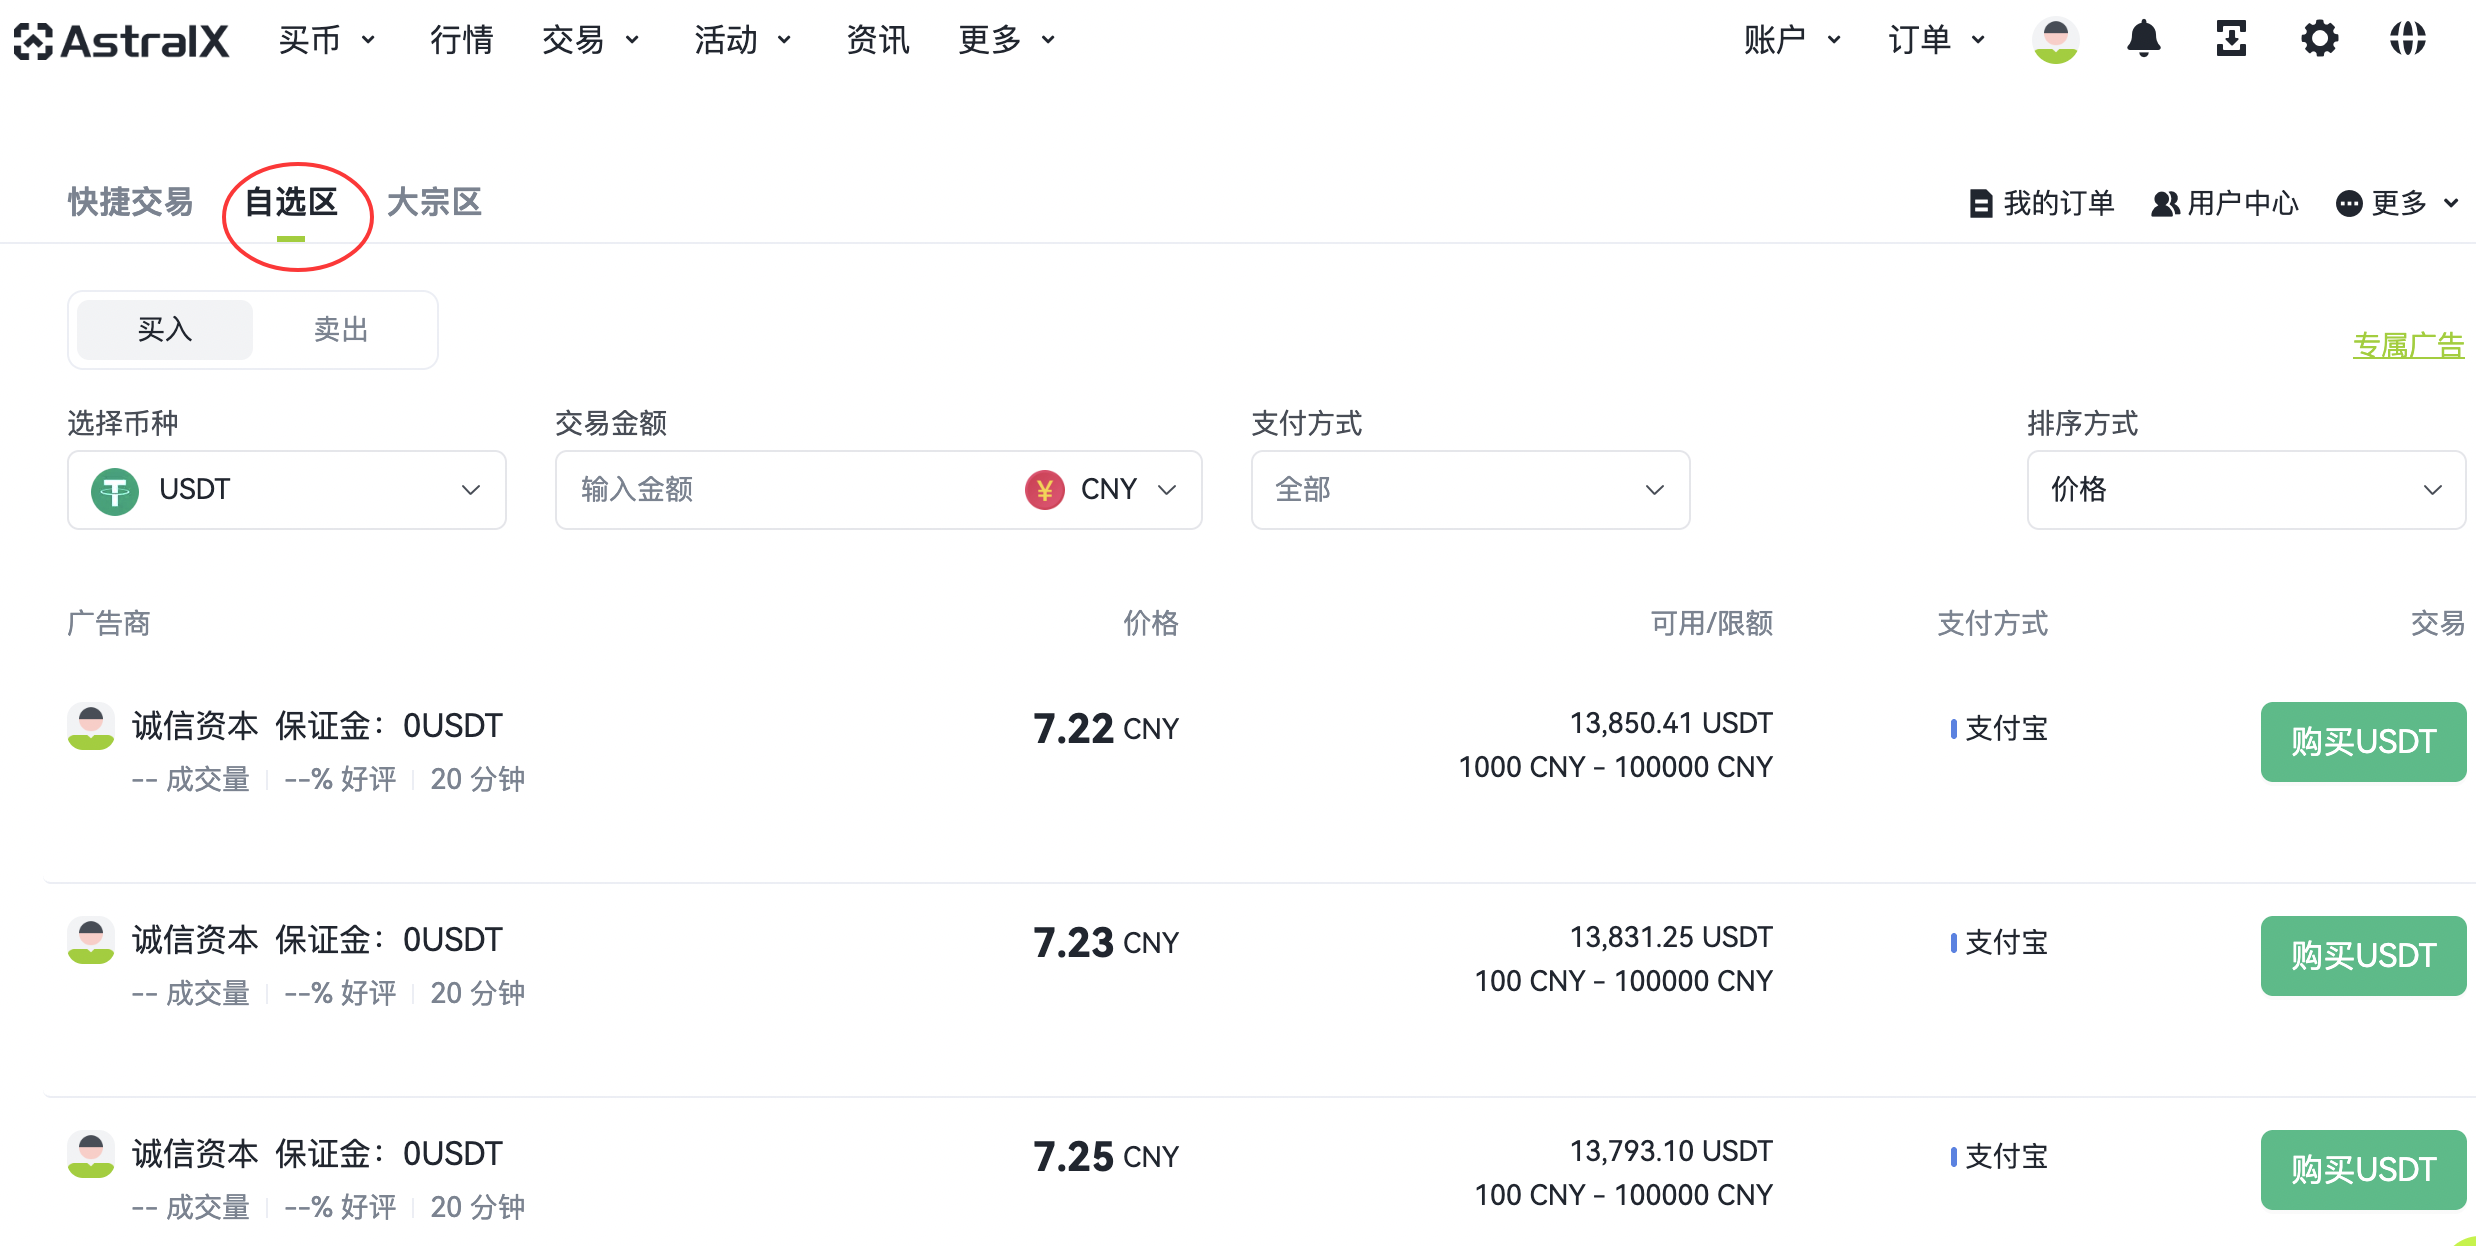The image size is (2476, 1246).
Task: Click avatar of 7.23 CNY advertiser
Action: [91, 940]
